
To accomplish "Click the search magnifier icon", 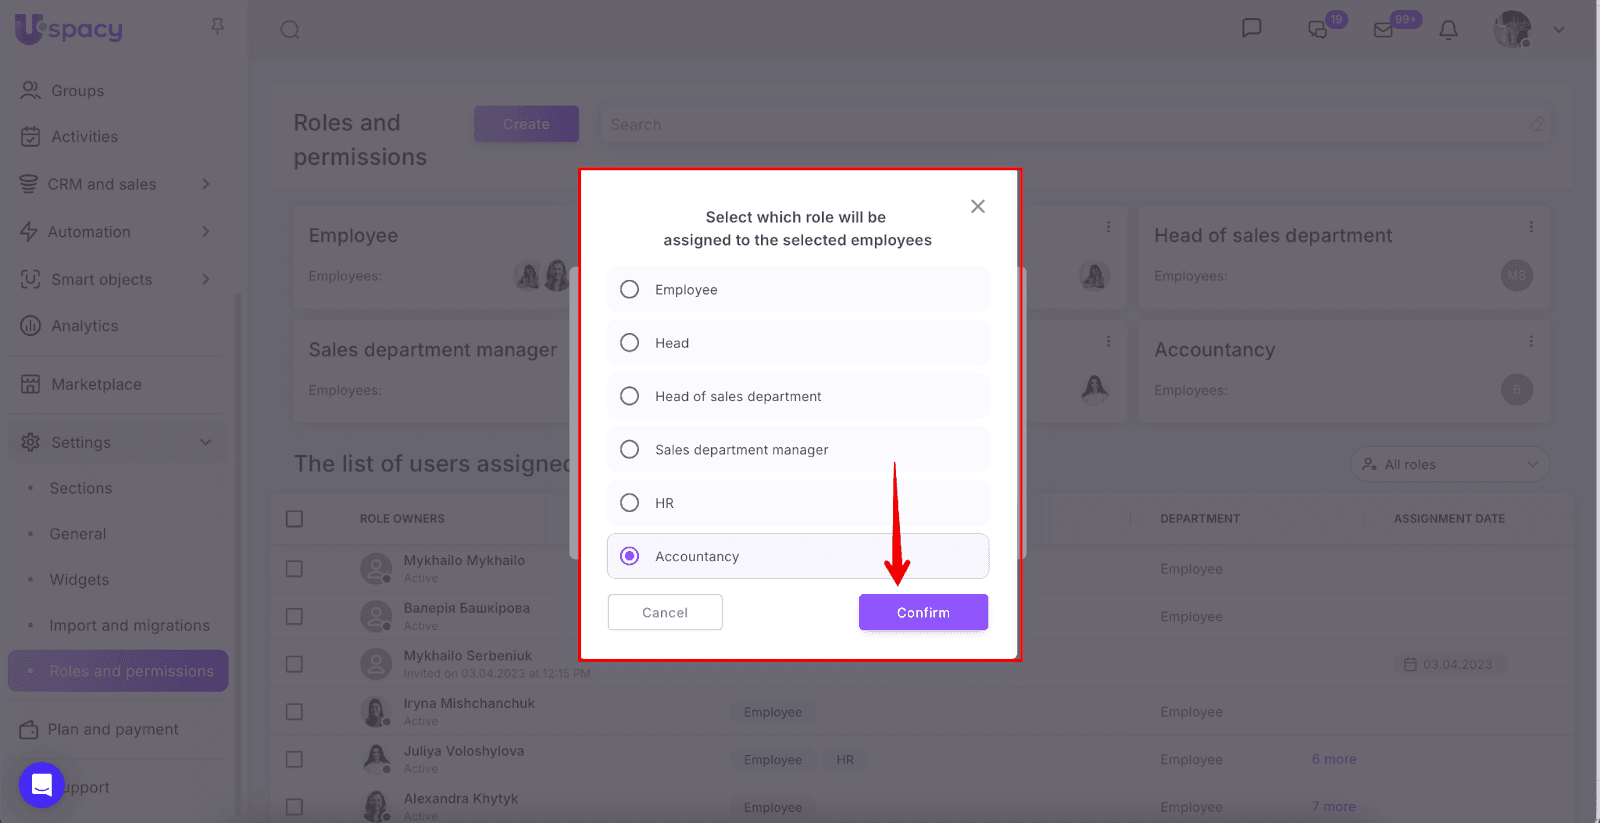I will pos(290,30).
